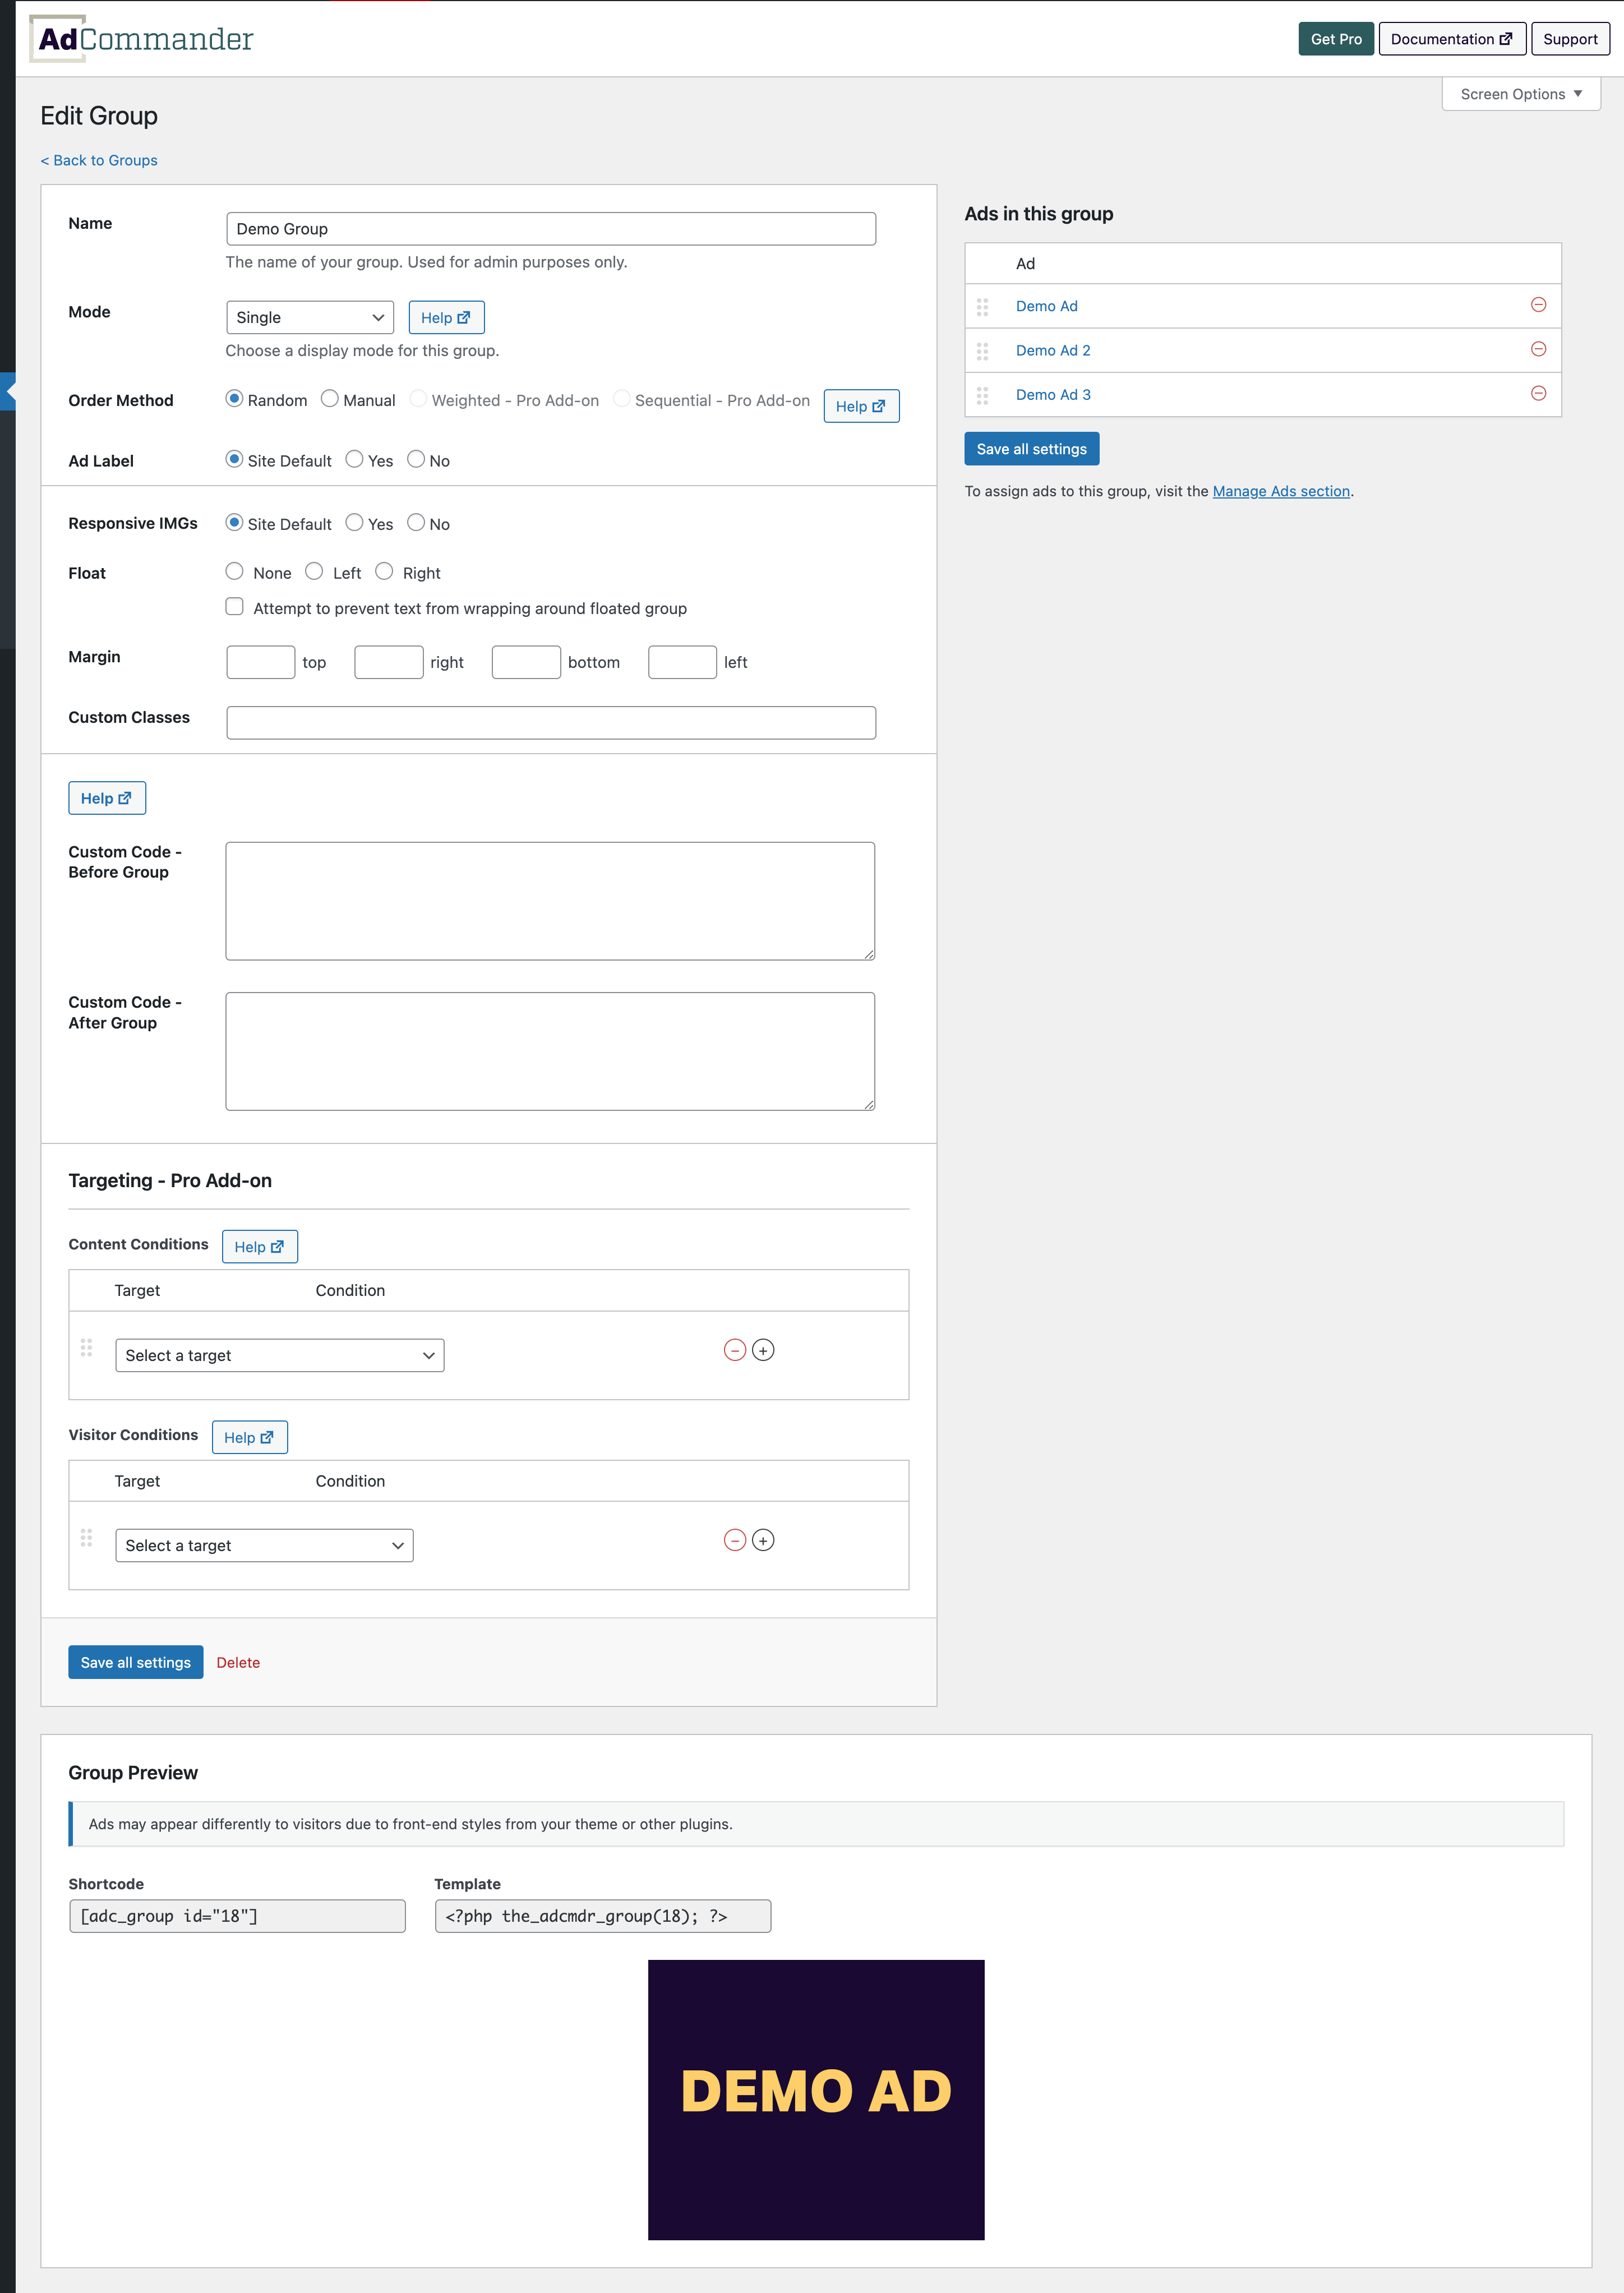Click the Shortcode field

click(237, 1916)
